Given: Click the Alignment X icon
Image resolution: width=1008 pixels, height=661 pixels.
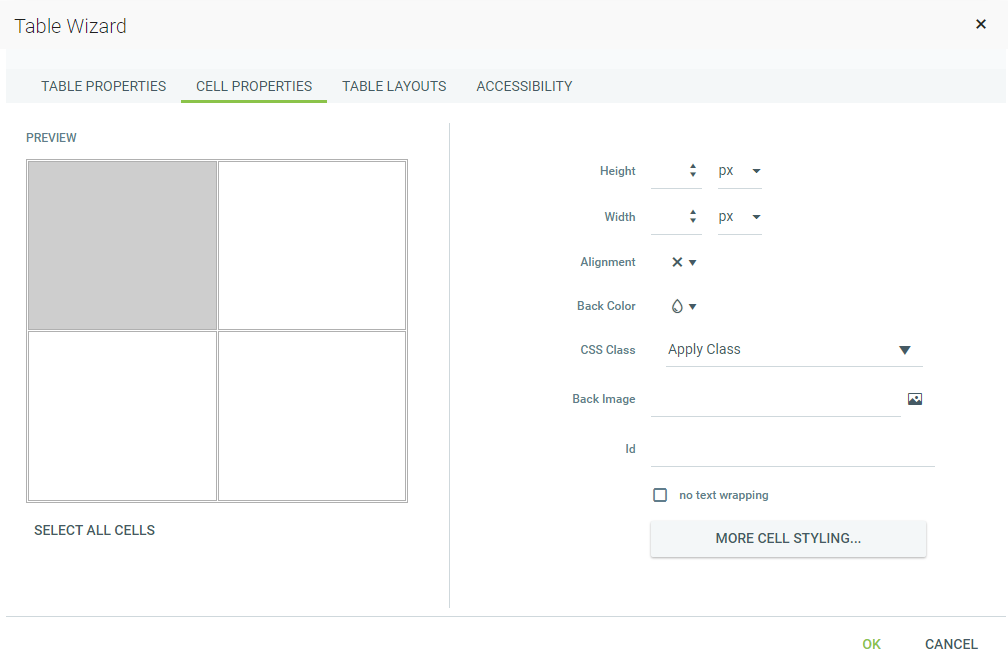Looking at the screenshot, I should point(677,262).
